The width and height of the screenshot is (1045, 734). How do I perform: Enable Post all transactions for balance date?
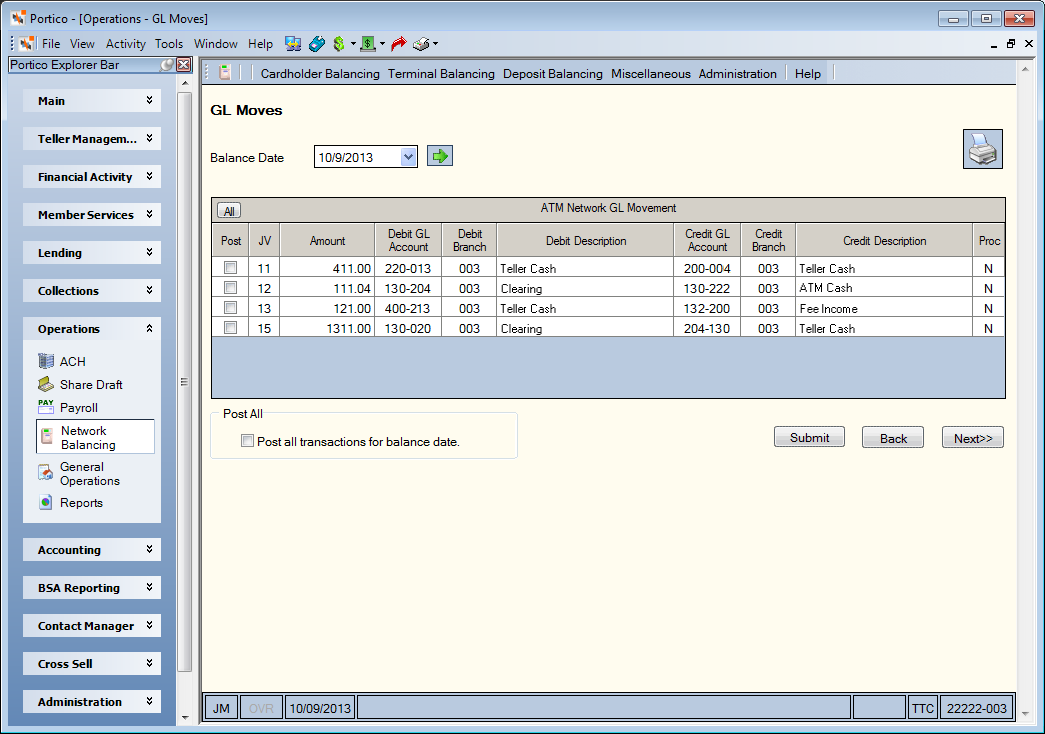click(x=247, y=441)
